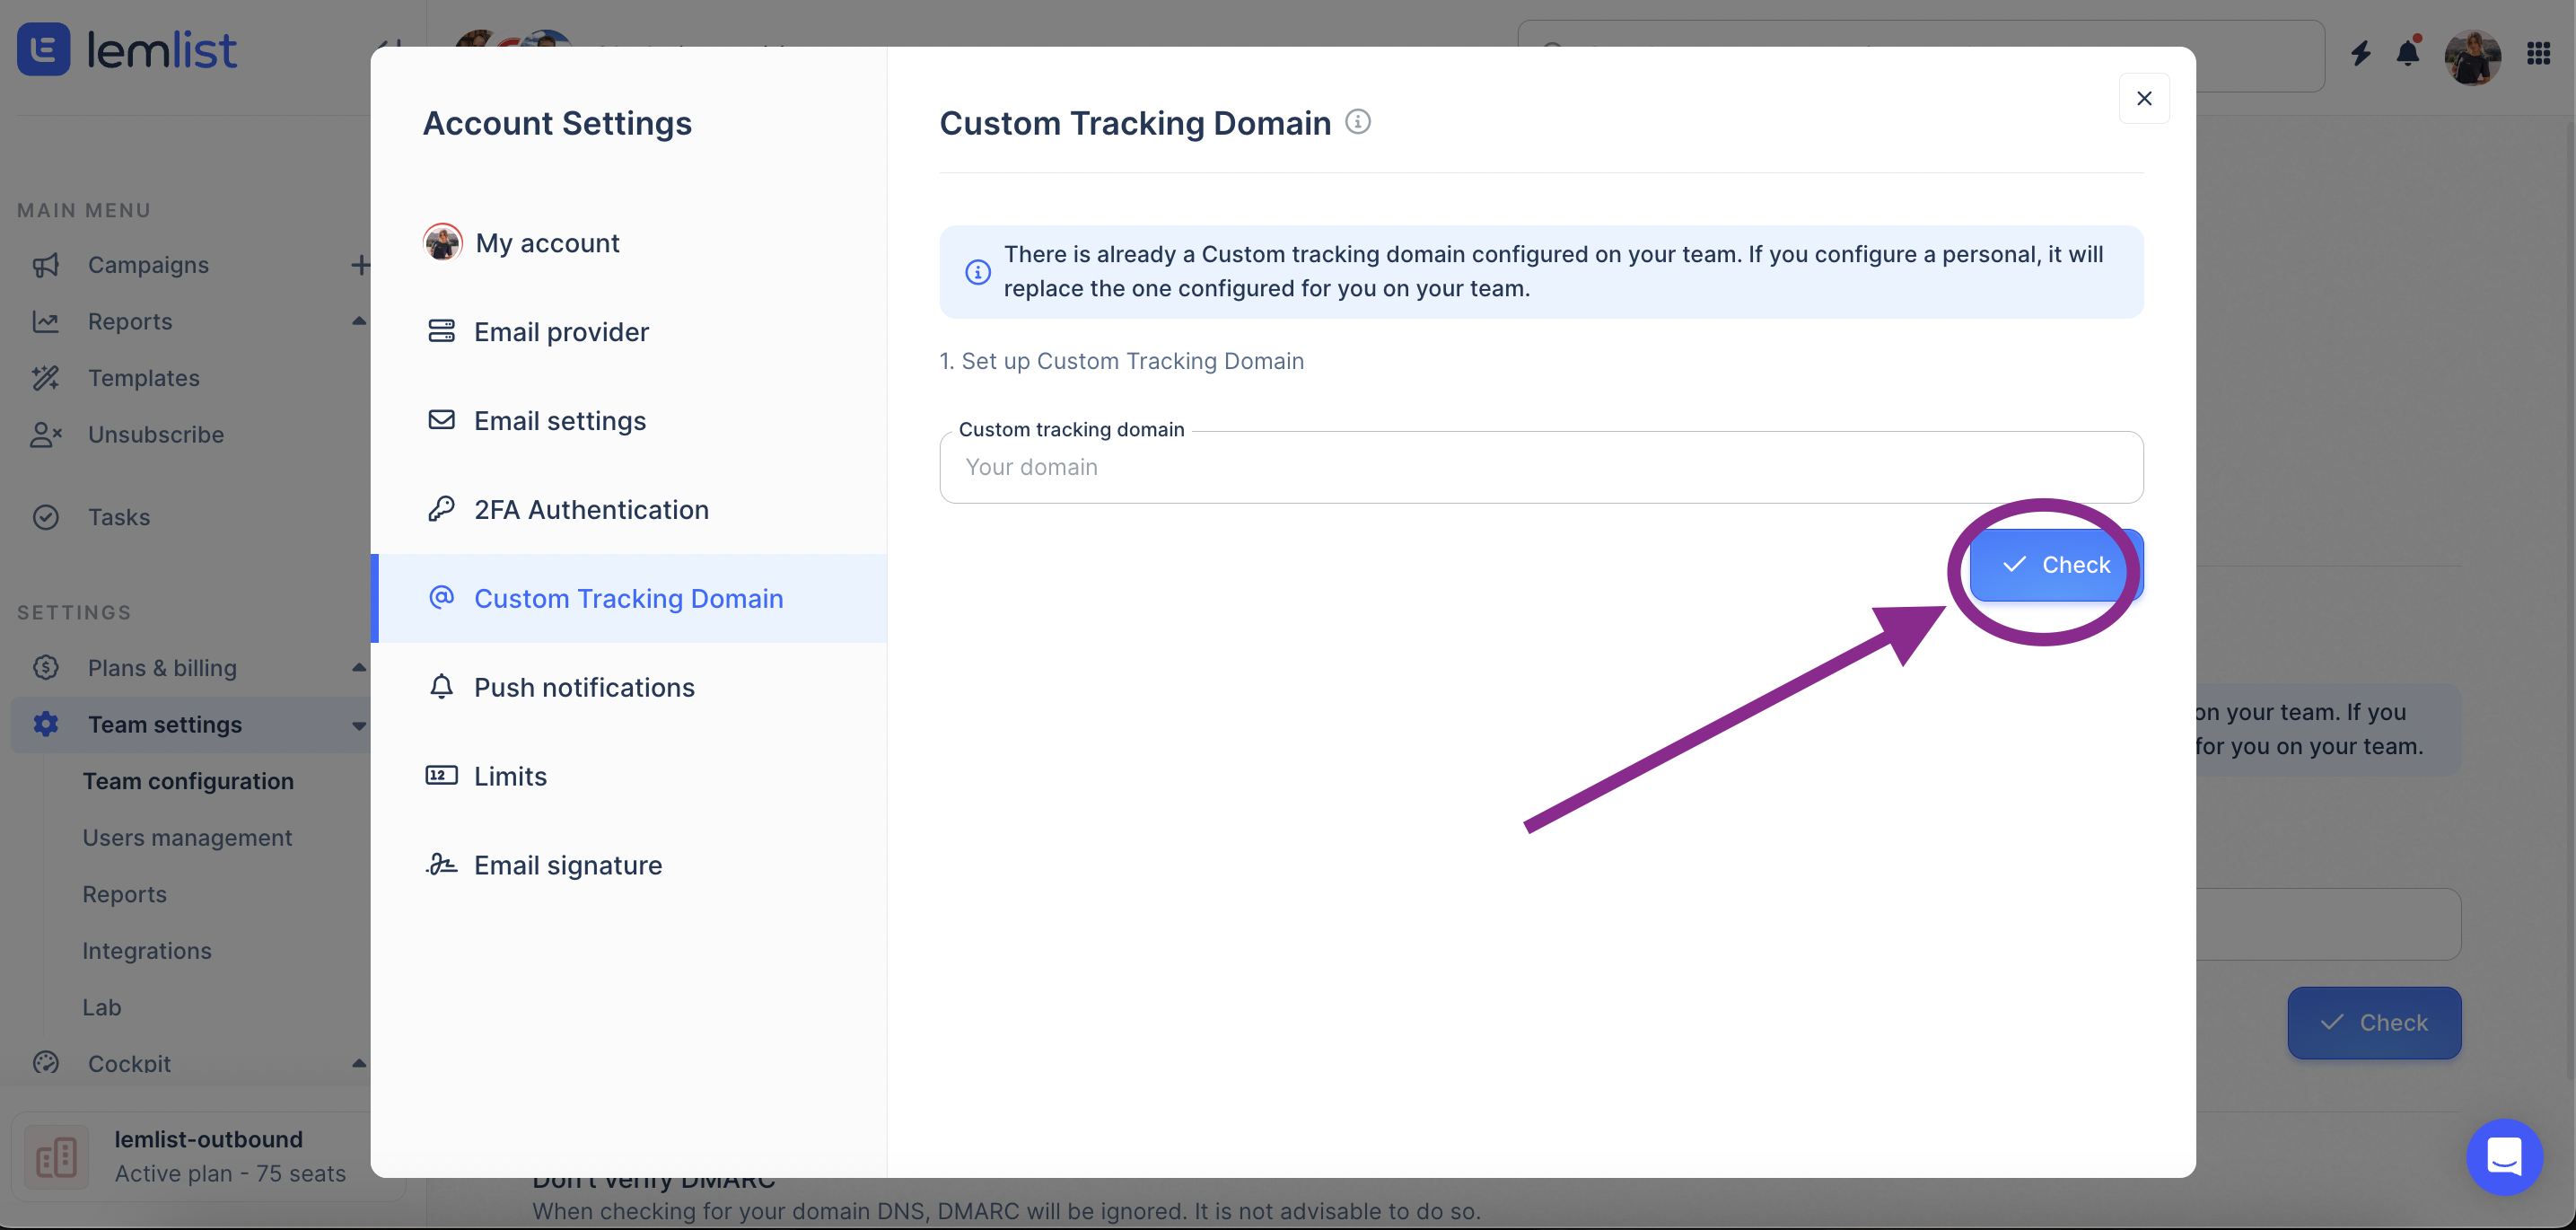Click the Email provider server icon
The height and width of the screenshot is (1230, 2576).
coord(441,331)
